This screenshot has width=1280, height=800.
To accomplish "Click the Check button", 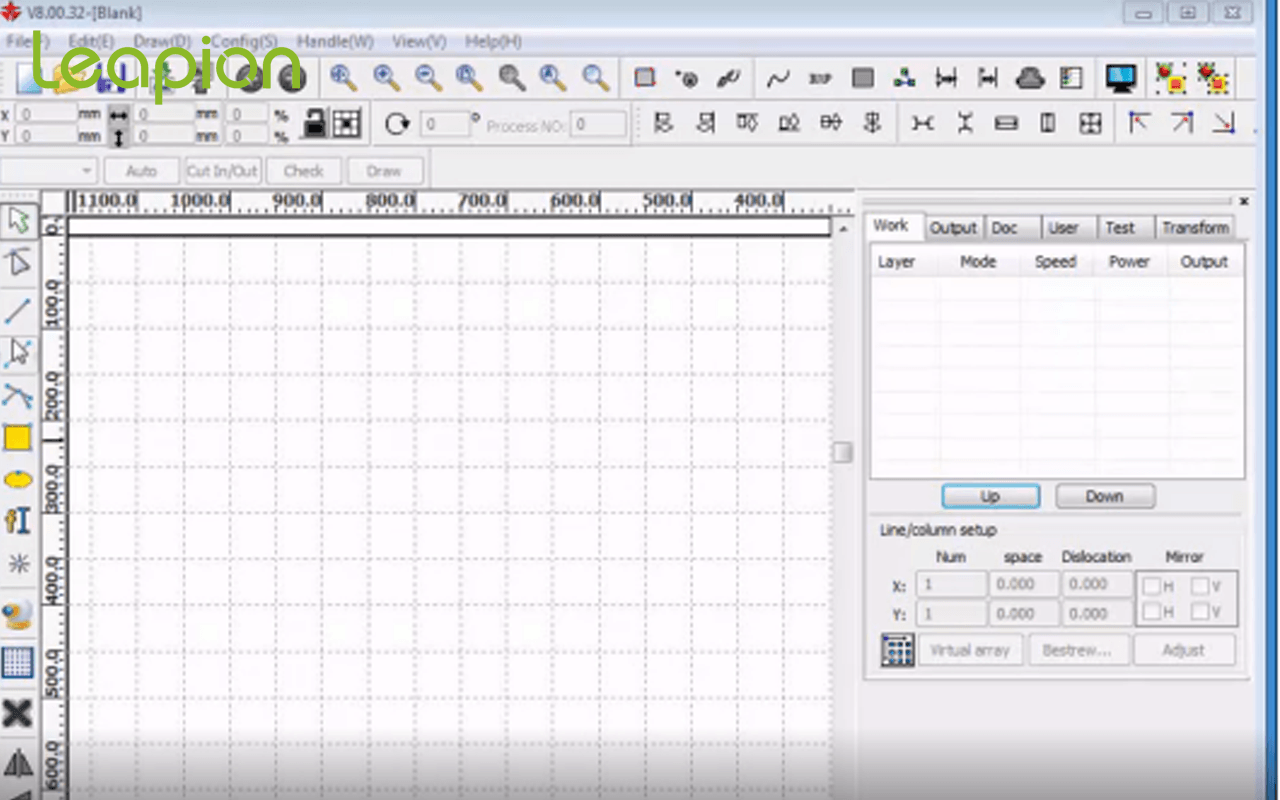I will click(x=303, y=171).
